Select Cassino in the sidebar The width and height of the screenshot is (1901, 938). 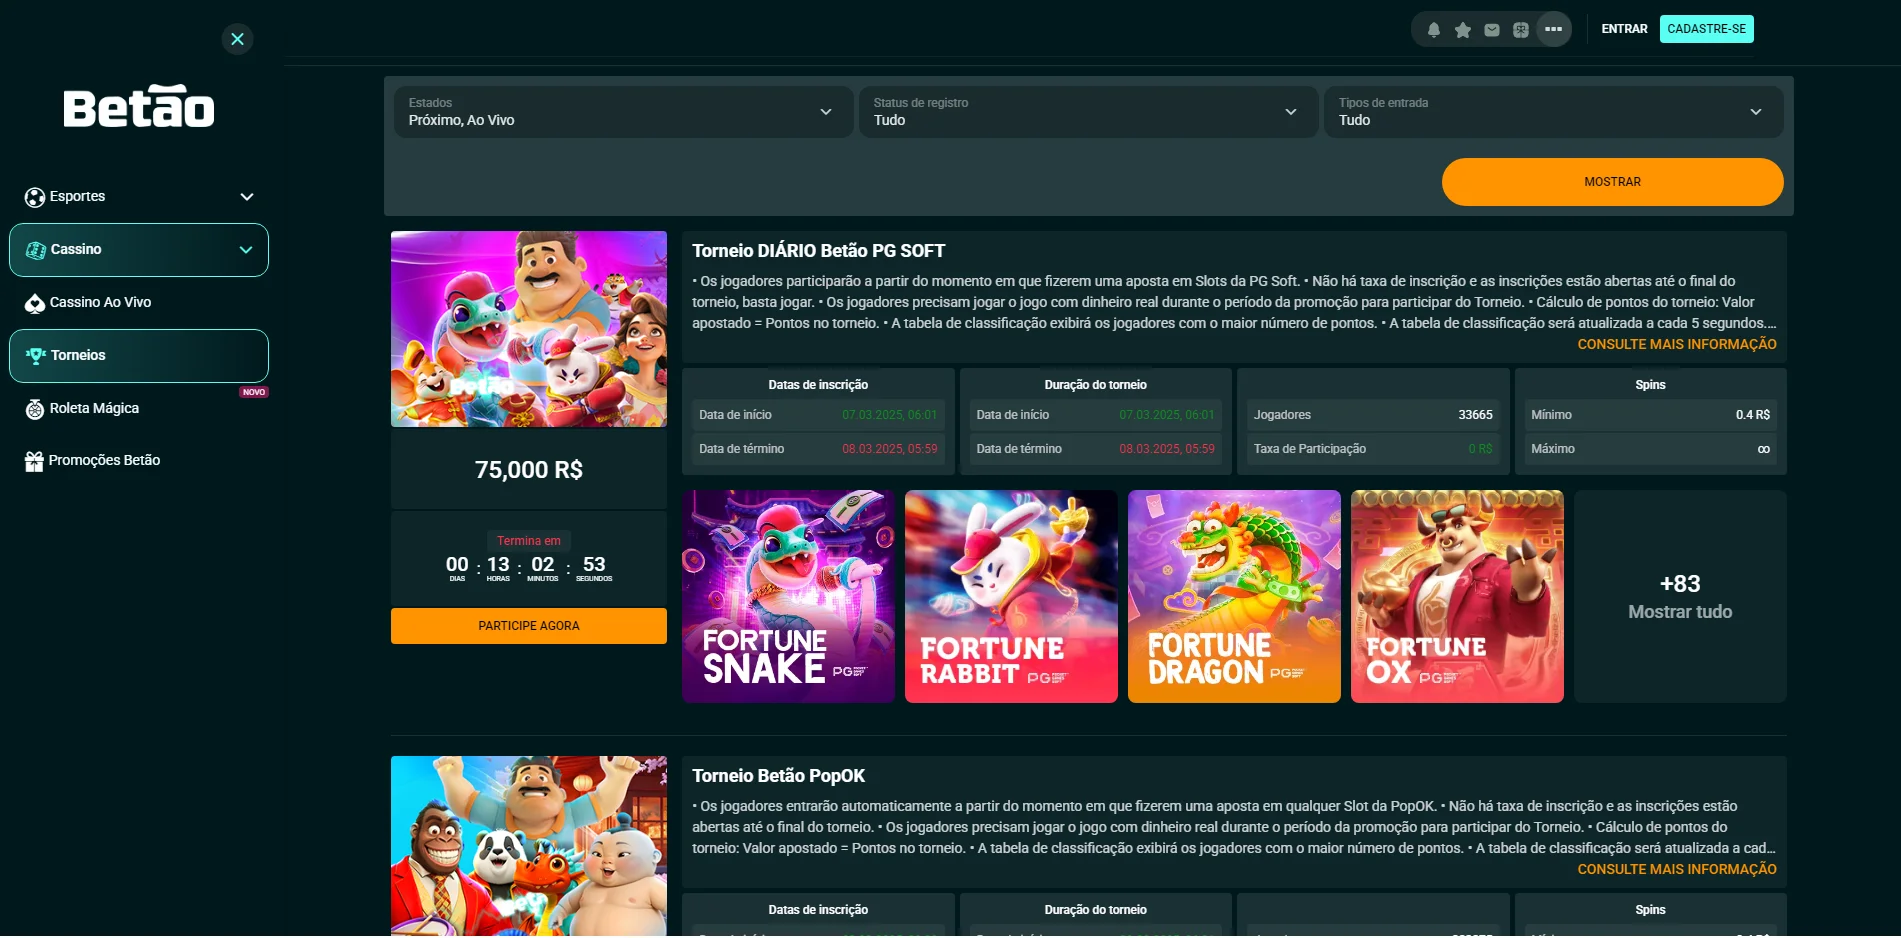tap(139, 250)
